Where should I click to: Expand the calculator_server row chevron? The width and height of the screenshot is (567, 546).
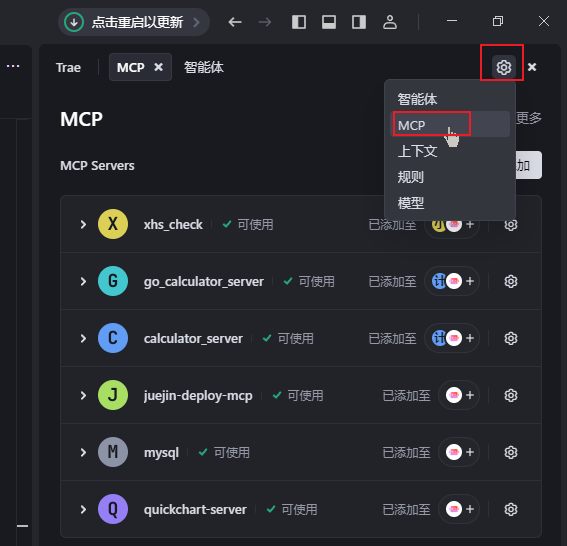tap(83, 338)
